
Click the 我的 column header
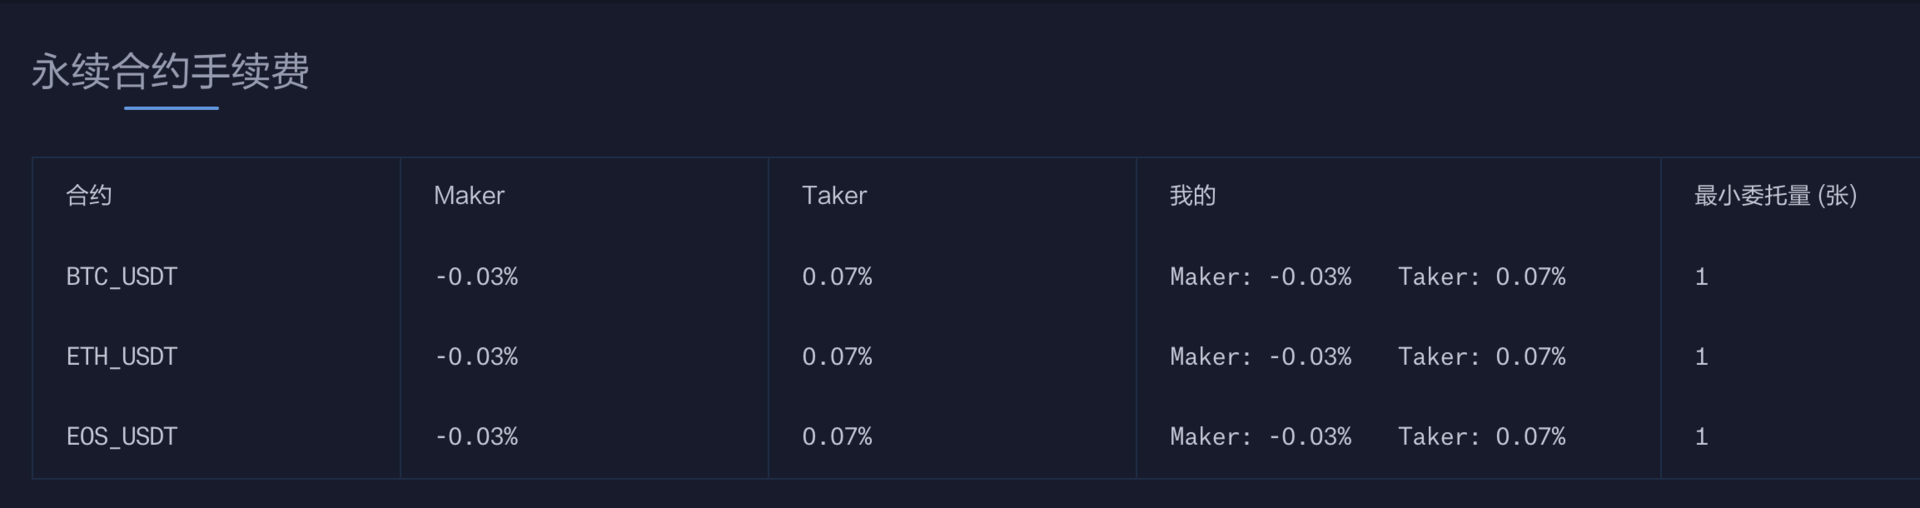(1192, 195)
